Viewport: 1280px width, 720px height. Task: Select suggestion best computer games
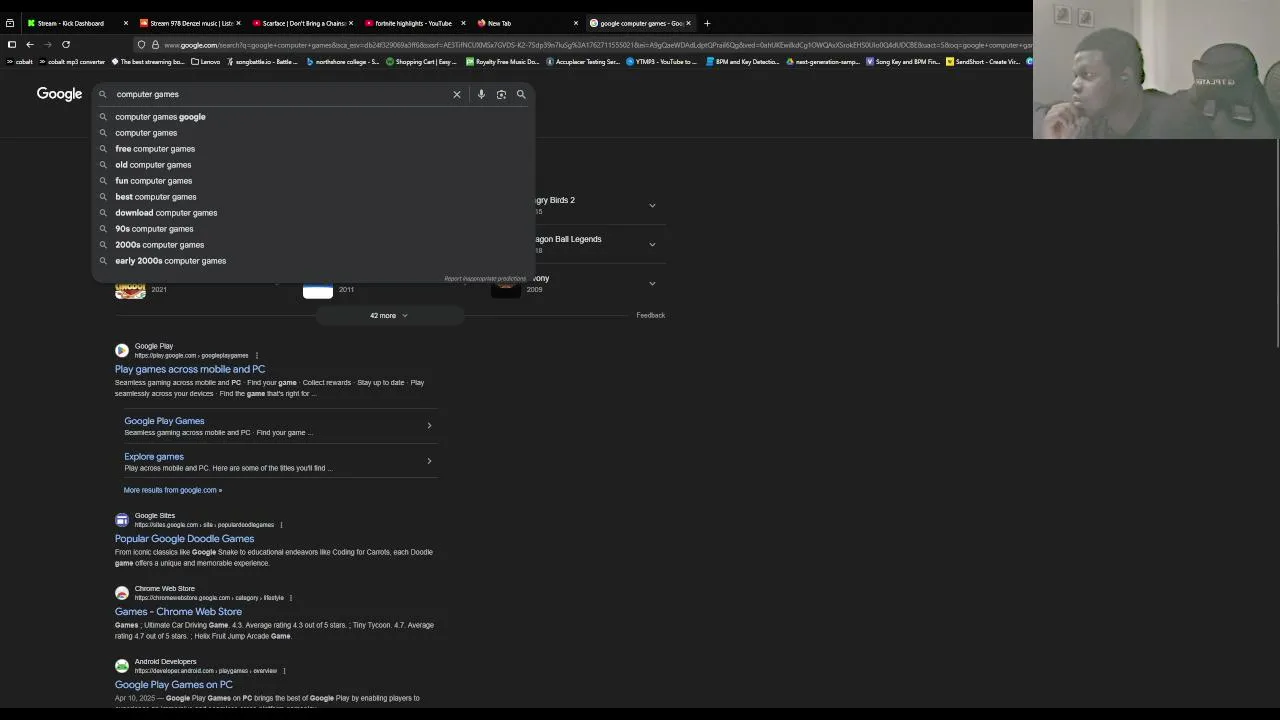tap(312, 197)
